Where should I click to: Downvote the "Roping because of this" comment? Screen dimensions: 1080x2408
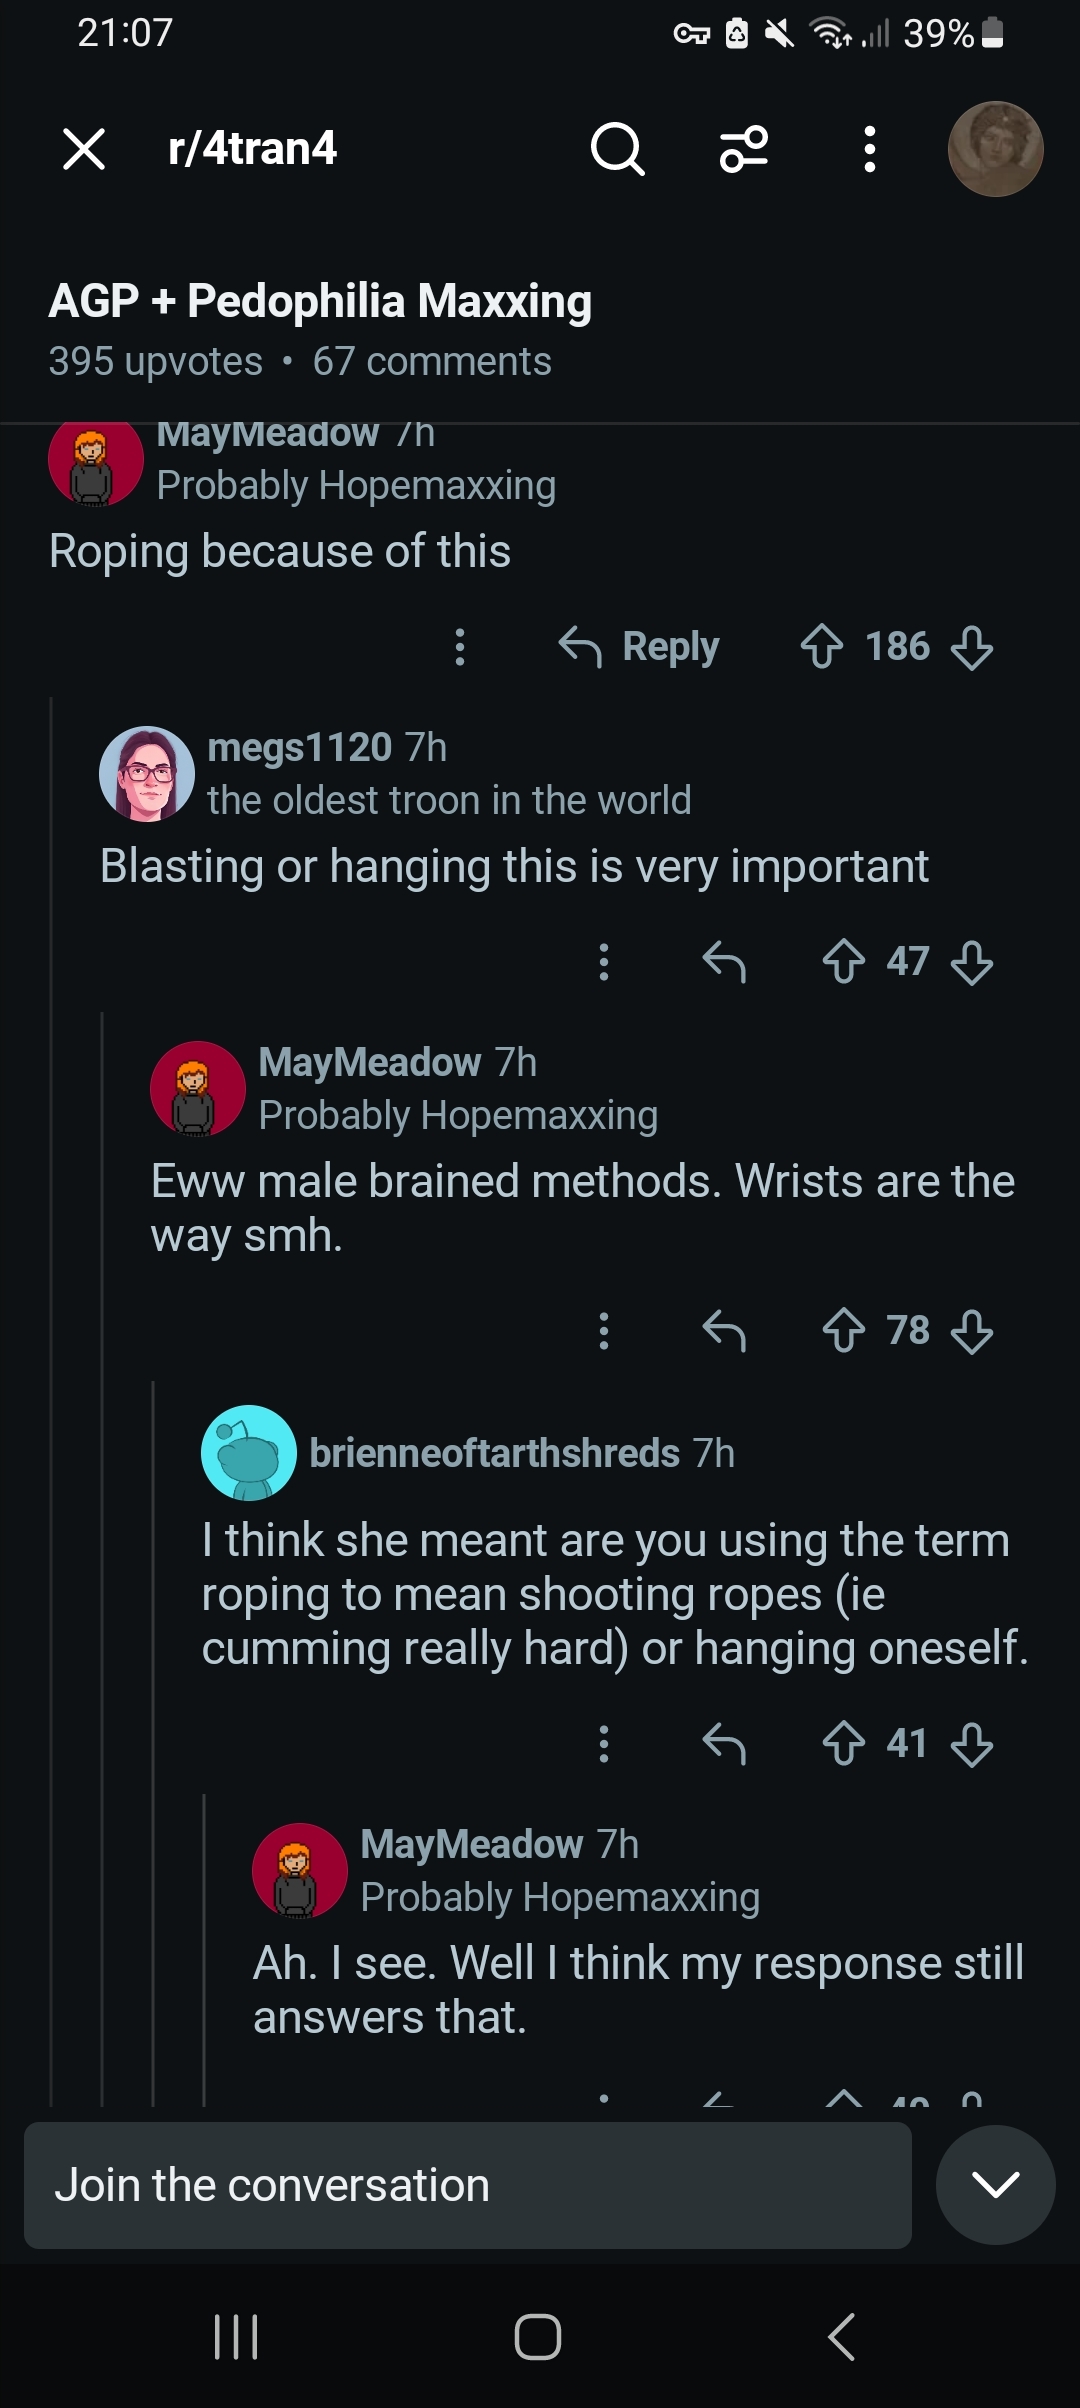pos(972,647)
